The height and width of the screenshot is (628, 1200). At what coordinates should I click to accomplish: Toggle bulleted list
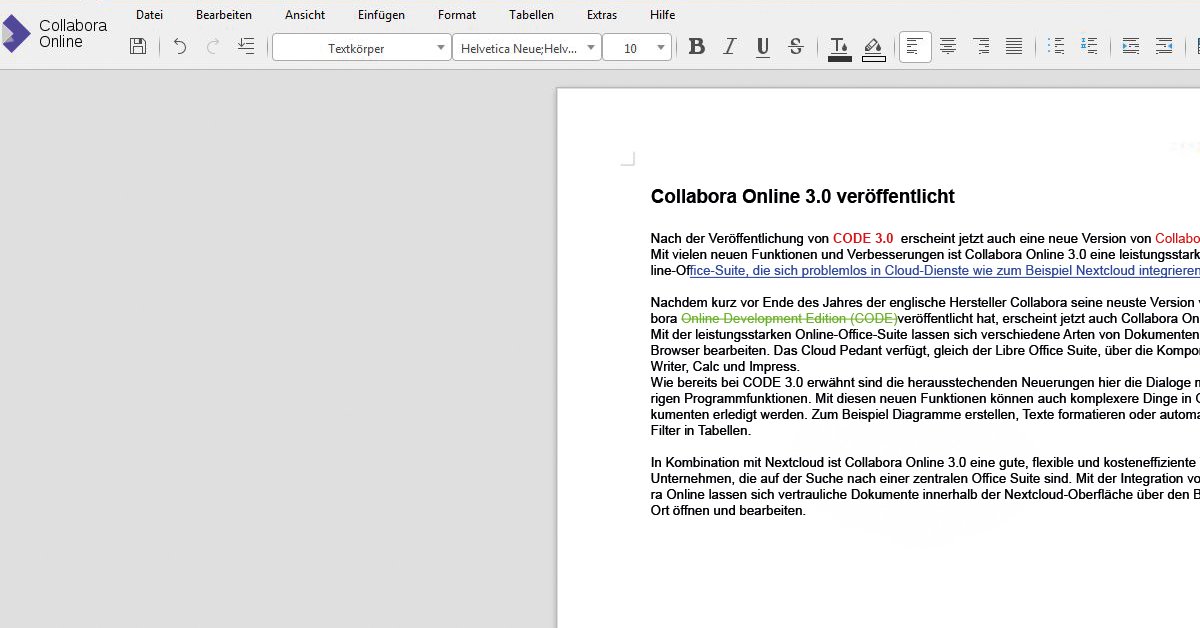(1056, 47)
